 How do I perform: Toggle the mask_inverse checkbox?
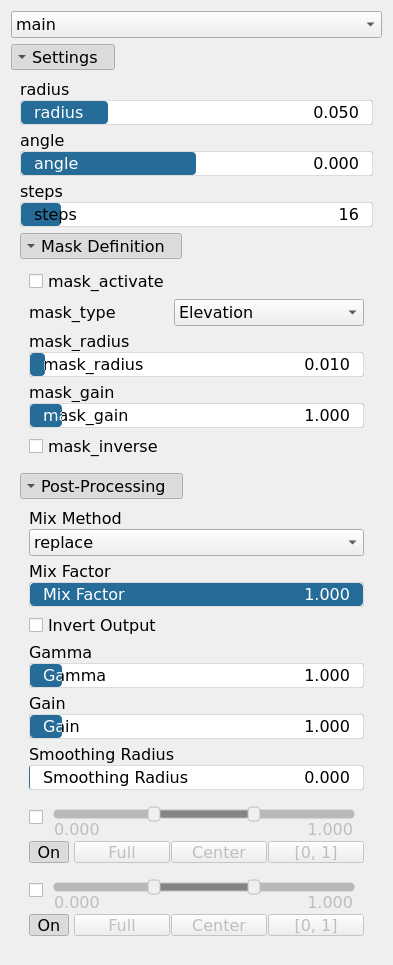point(36,446)
